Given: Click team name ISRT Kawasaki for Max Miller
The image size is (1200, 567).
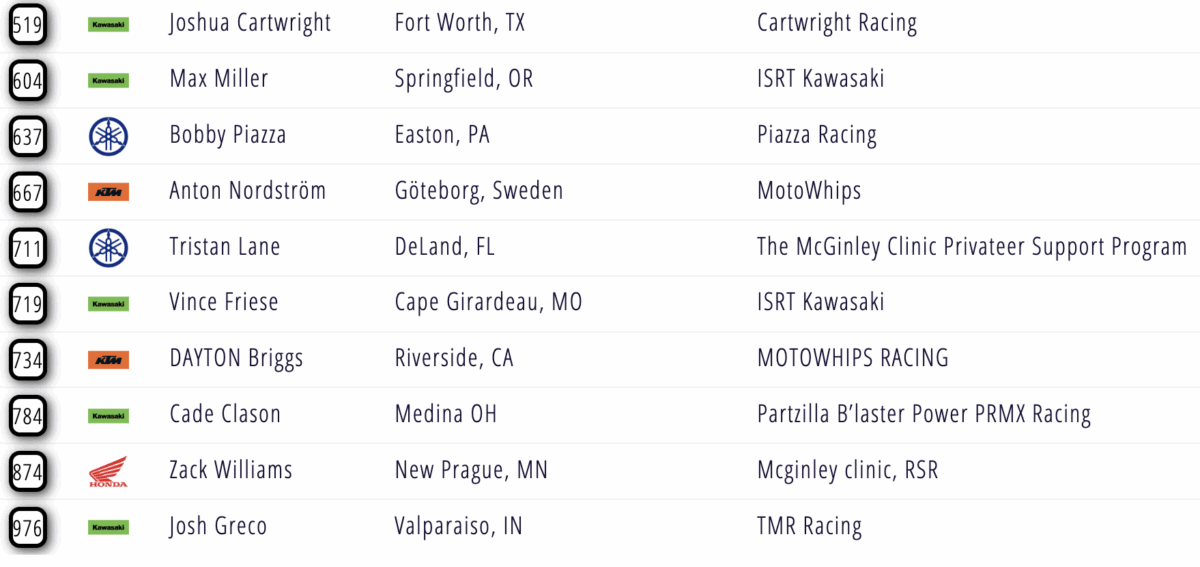Looking at the screenshot, I should point(820,79).
